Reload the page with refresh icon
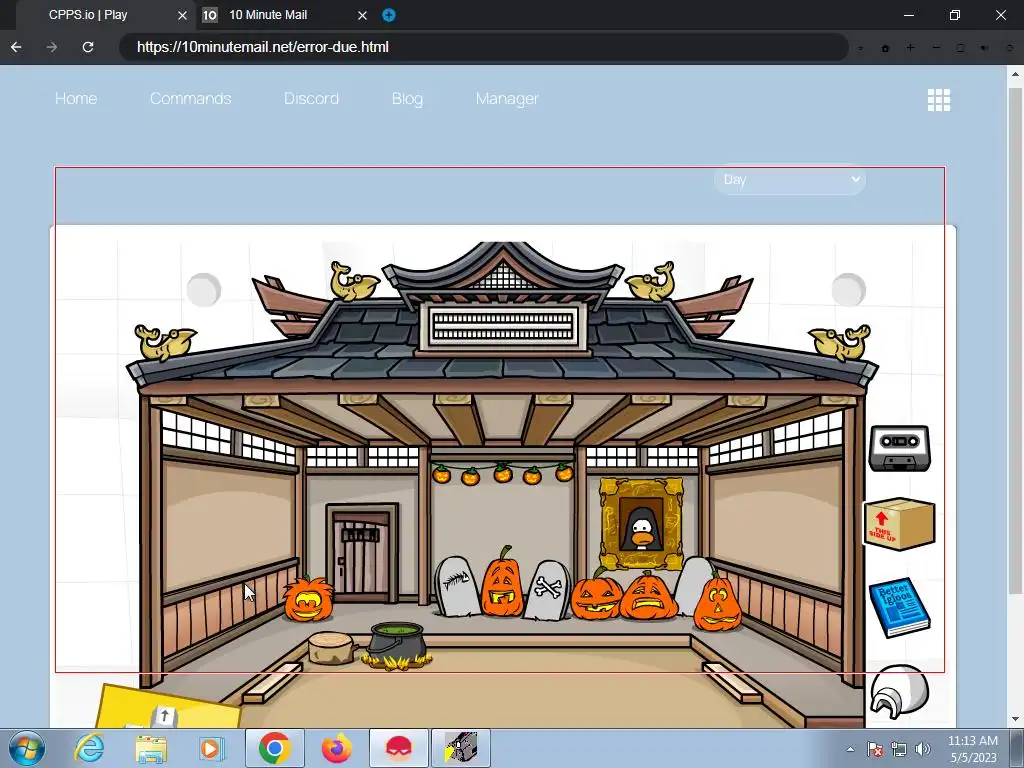1024x768 pixels. [x=88, y=47]
